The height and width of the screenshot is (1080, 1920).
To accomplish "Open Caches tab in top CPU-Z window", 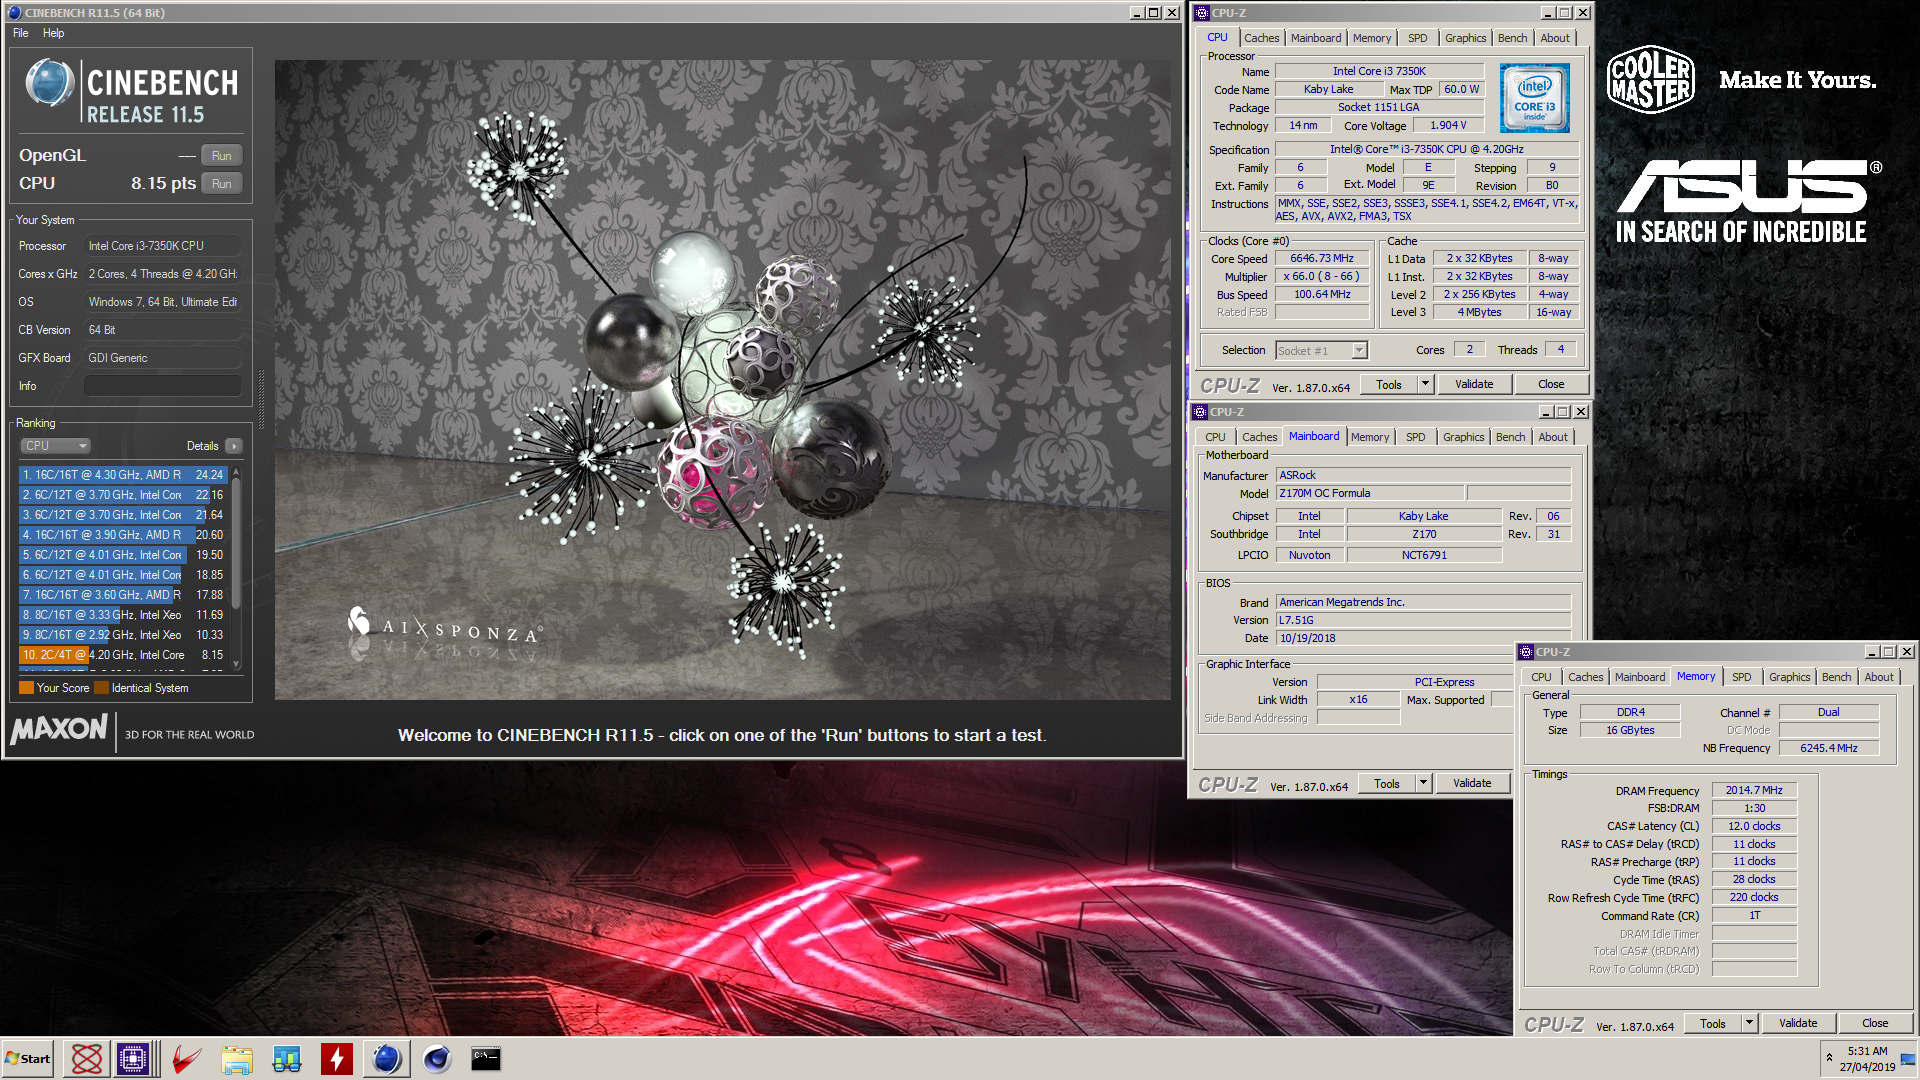I will [x=1261, y=38].
